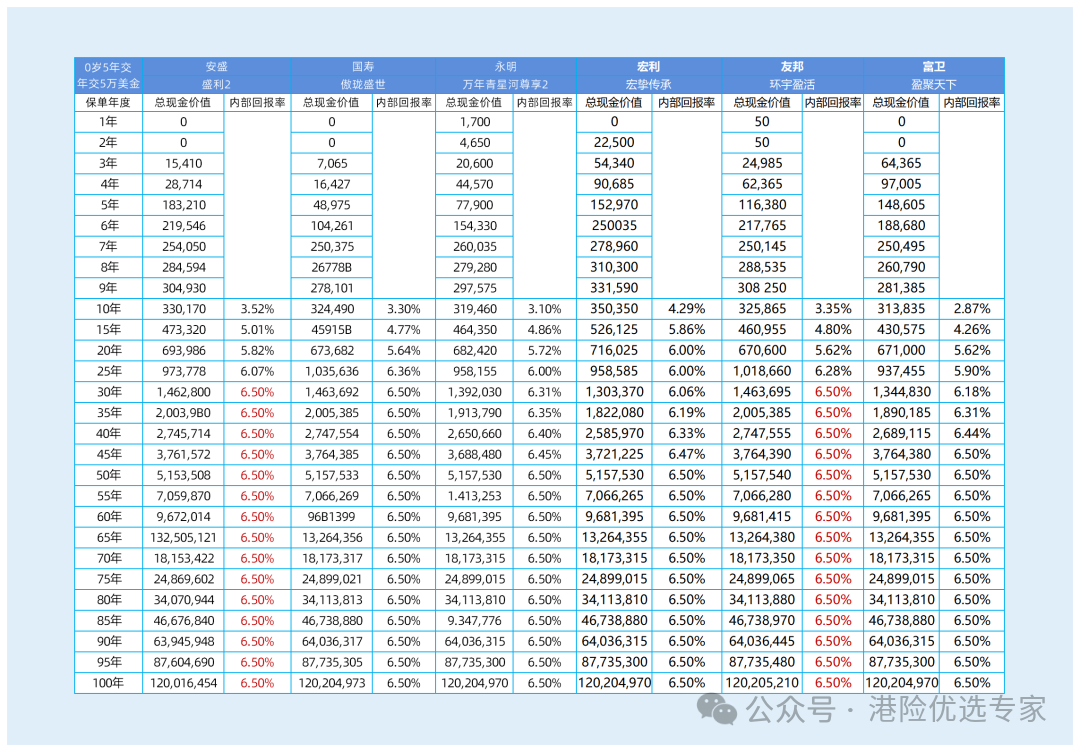Click the 保单年度 column header
This screenshot has width=1080, height=752.
tap(108, 103)
